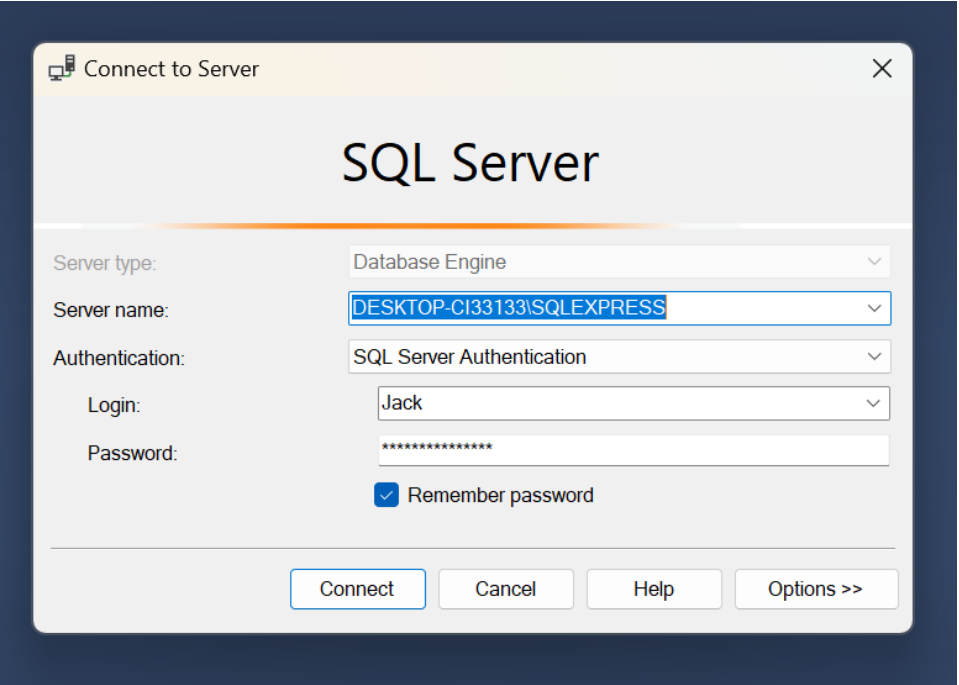Click the Password: label
Image resolution: width=959 pixels, height=685 pixels.
pos(132,453)
